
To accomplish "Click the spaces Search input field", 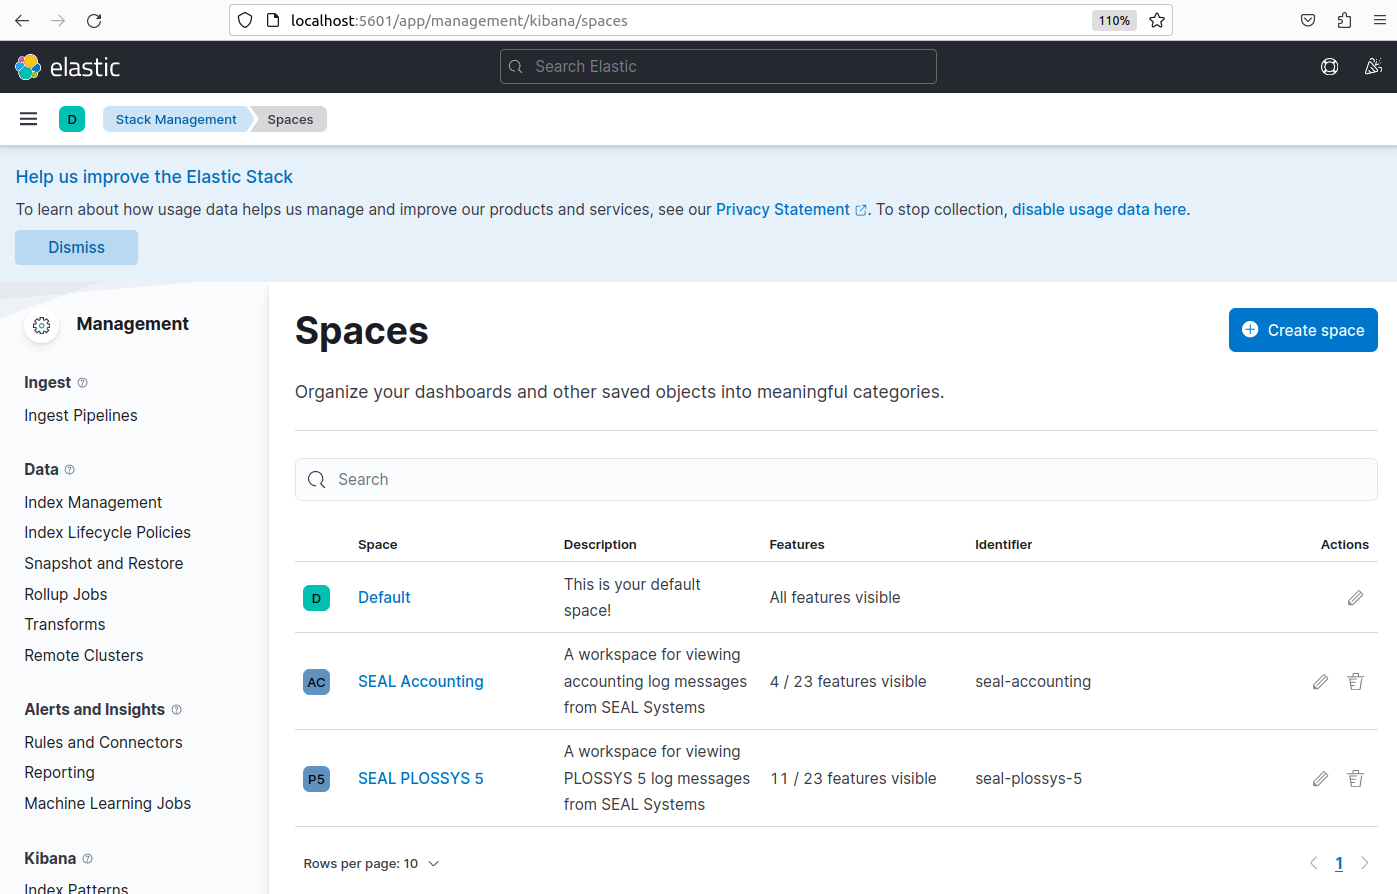I will pos(836,479).
